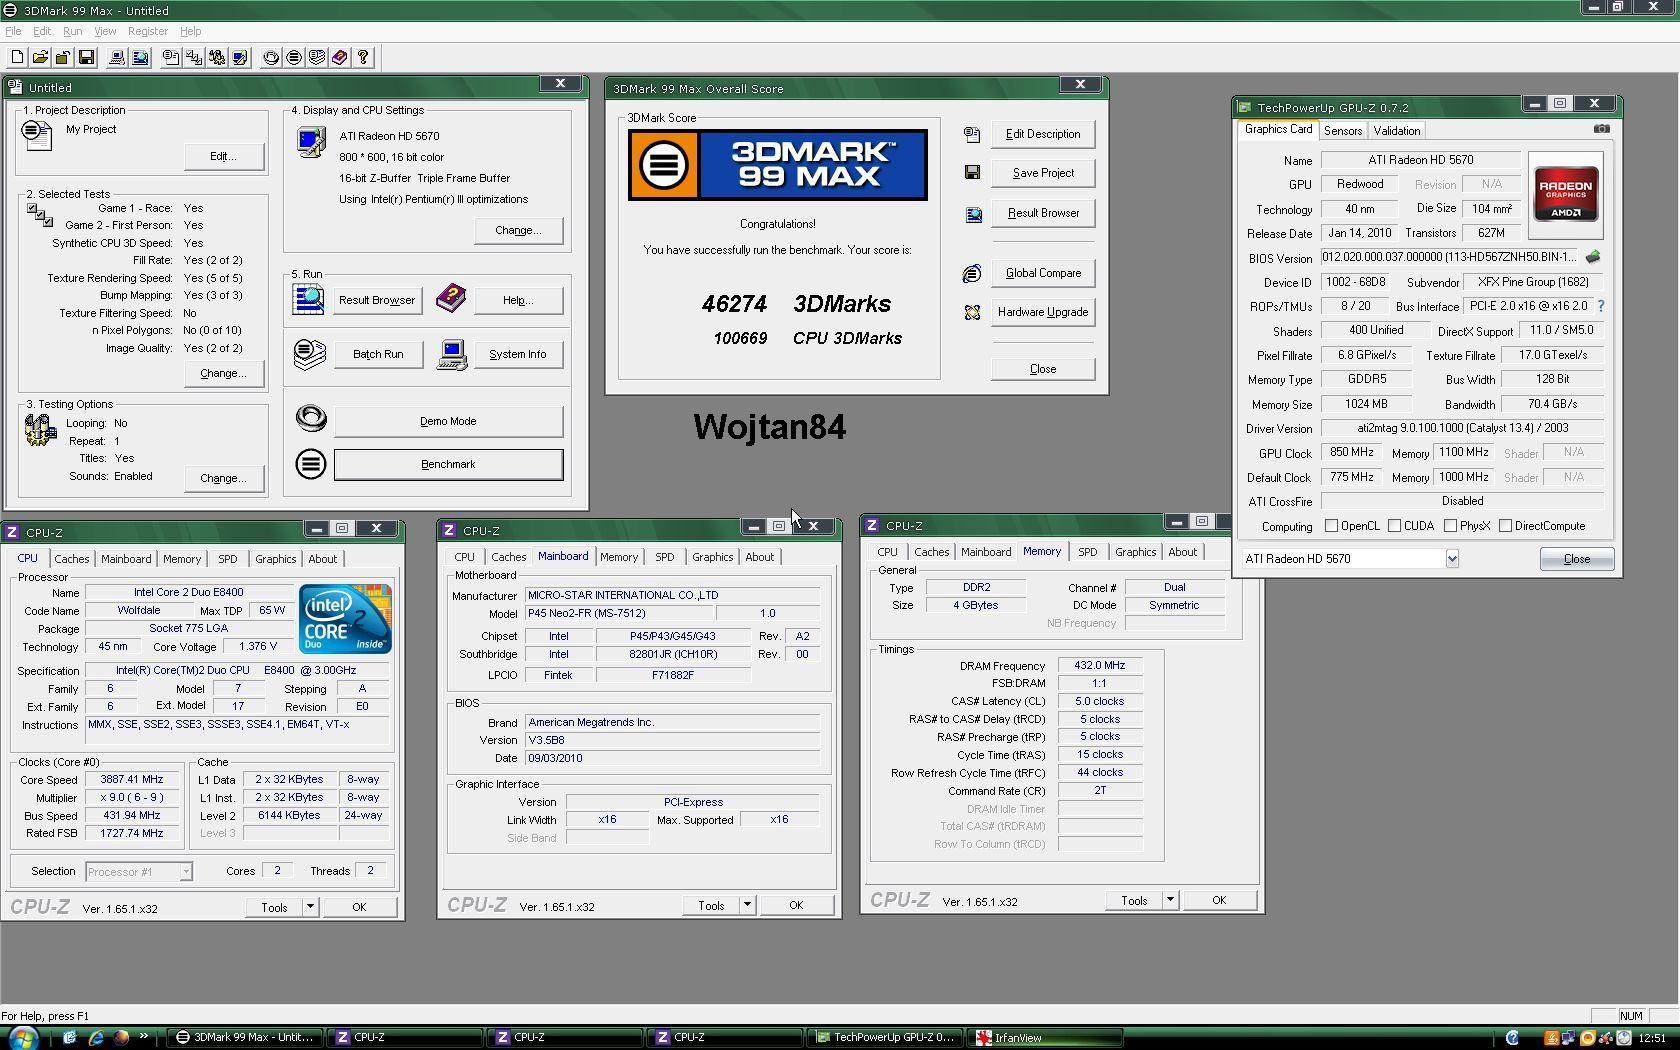This screenshot has width=1680, height=1050.
Task: Open the Run menu
Action: (x=73, y=31)
